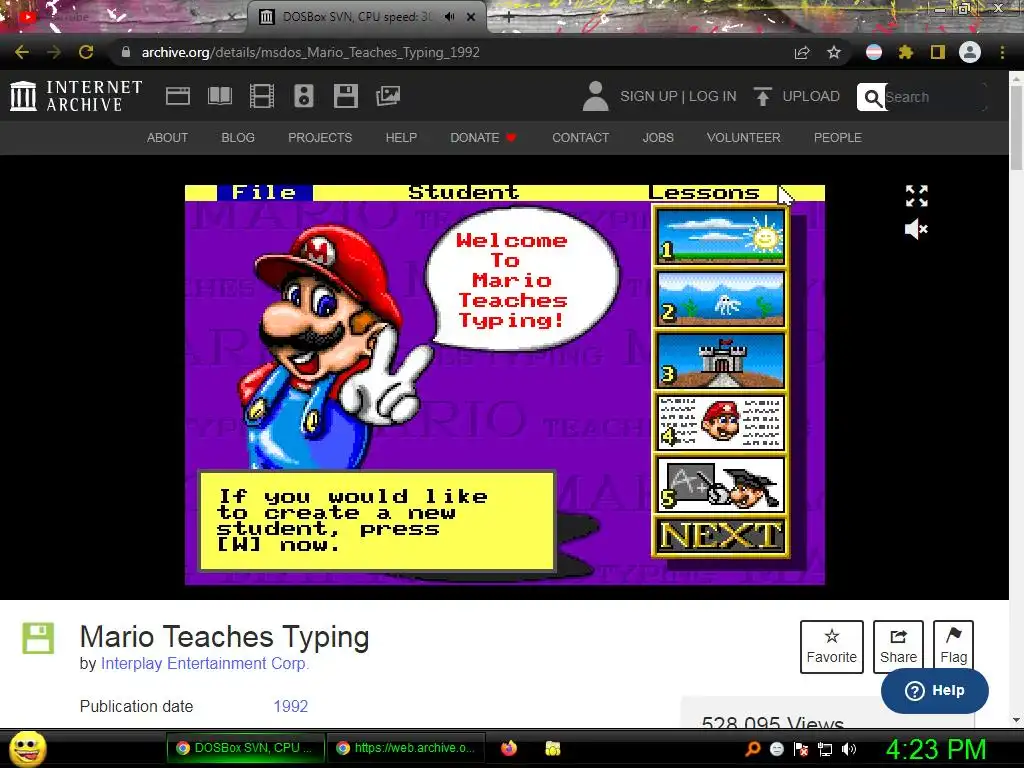Bookmark this page with the star icon
Screen dimensions: 1024x768
(x=834, y=52)
